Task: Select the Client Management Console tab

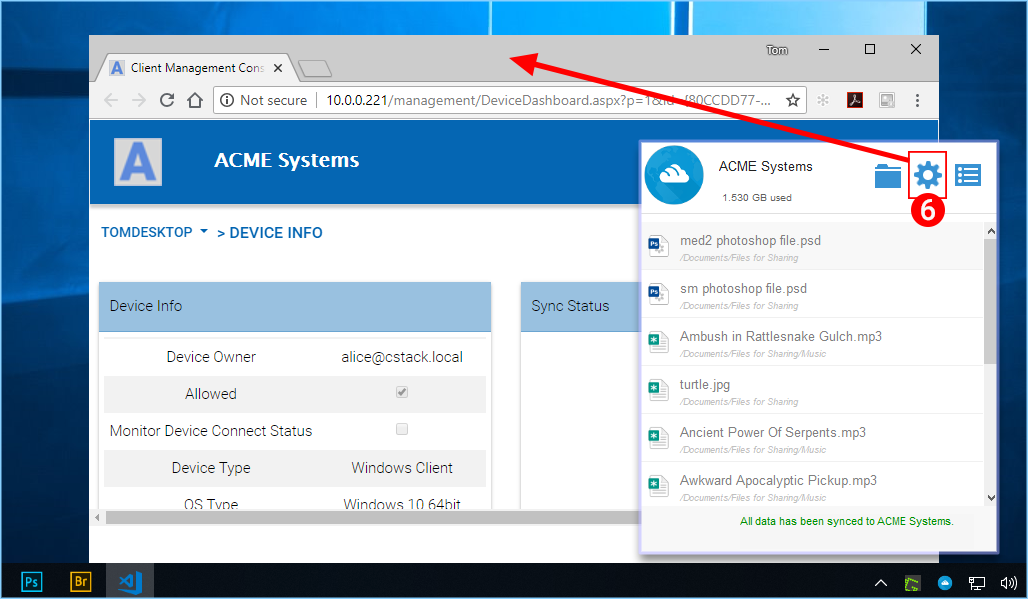Action: pyautogui.click(x=197, y=68)
